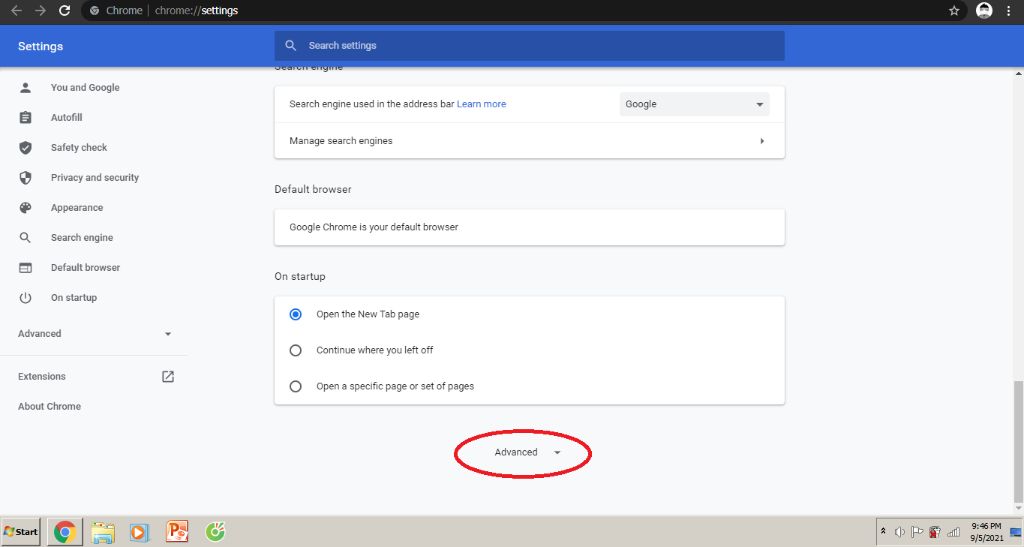The height and width of the screenshot is (547, 1024).
Task: Click the network signal tray icon
Action: (x=953, y=532)
